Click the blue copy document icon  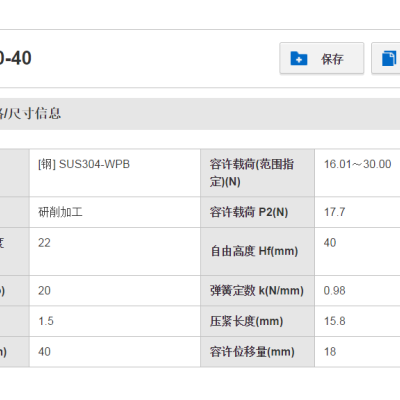[389, 59]
